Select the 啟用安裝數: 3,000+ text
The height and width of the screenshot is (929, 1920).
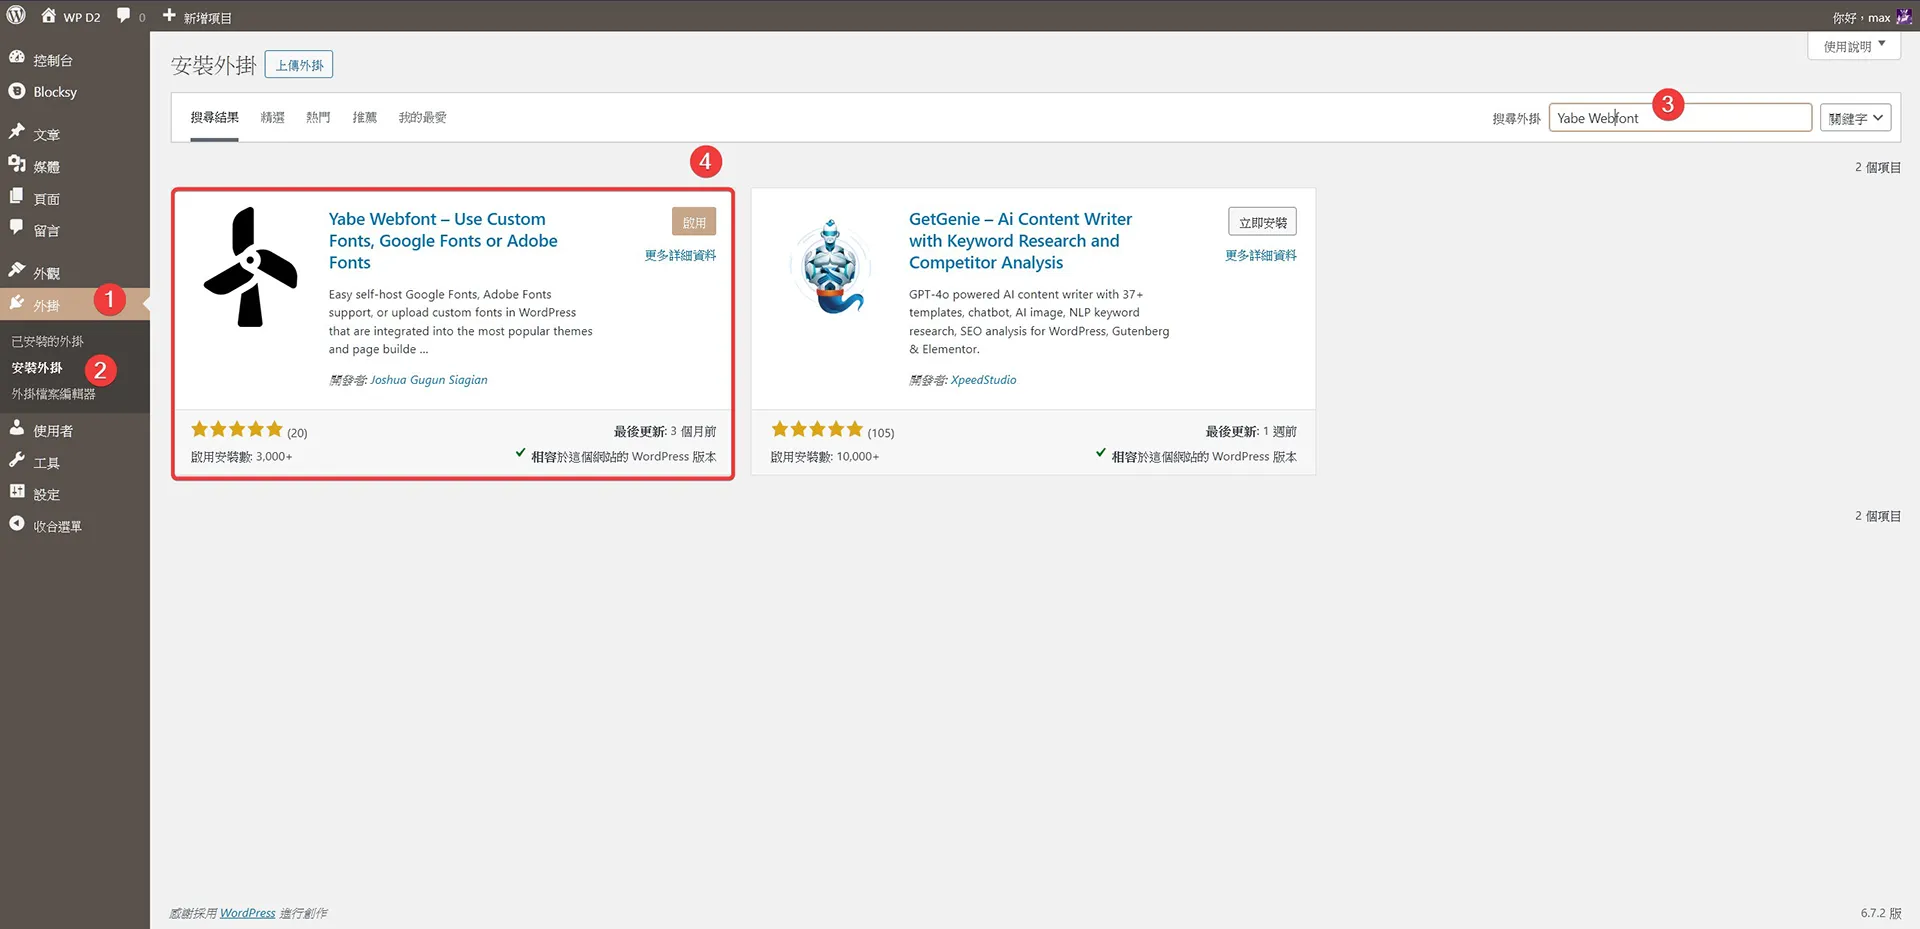pyautogui.click(x=241, y=457)
